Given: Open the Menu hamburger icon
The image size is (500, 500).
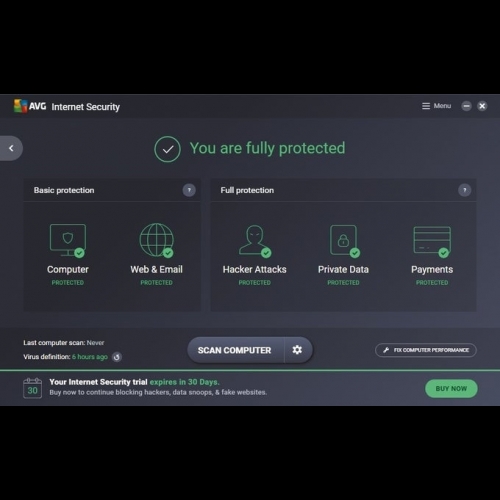Looking at the screenshot, I should point(426,106).
